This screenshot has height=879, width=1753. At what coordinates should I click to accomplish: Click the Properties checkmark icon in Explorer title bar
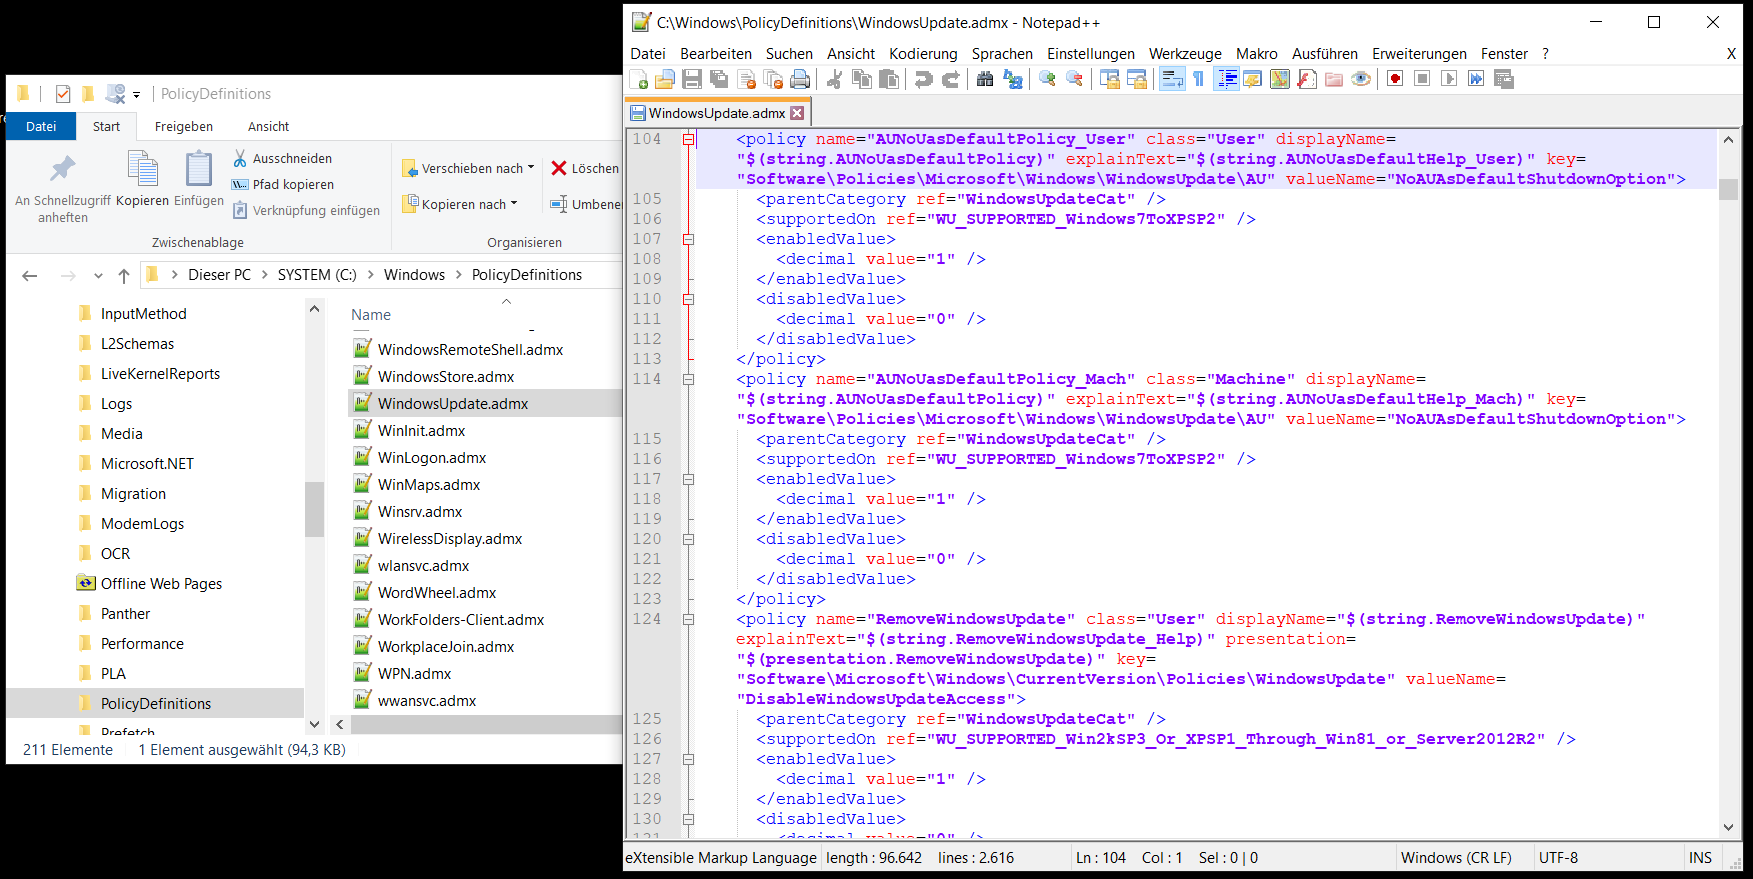(x=63, y=94)
